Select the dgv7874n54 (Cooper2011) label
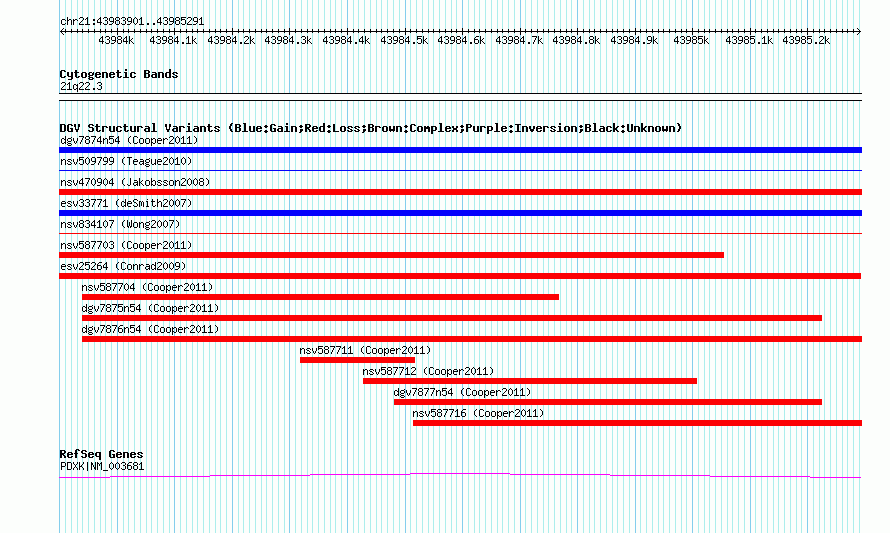Viewport: 890px width, 533px height. tap(129, 140)
